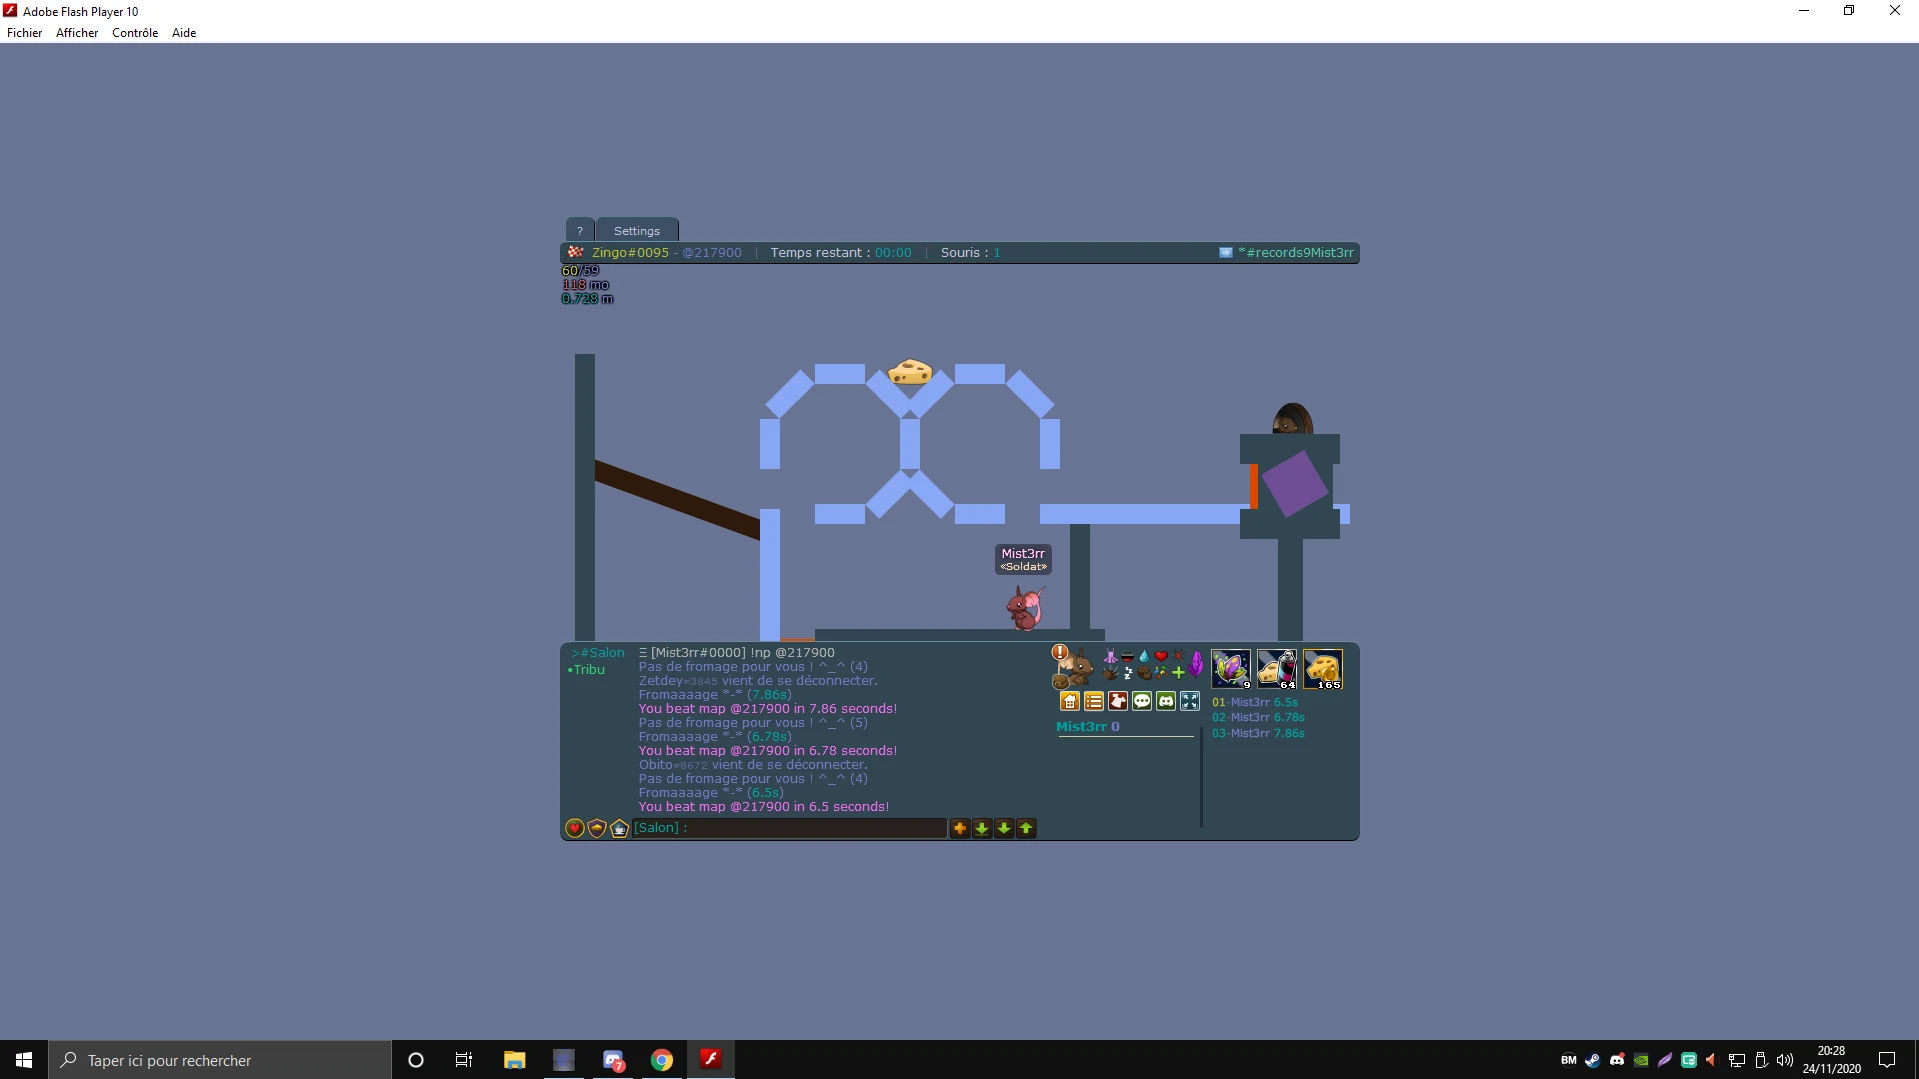Use the golden cheese item showing 165
1919x1079 pixels.
pos(1323,669)
